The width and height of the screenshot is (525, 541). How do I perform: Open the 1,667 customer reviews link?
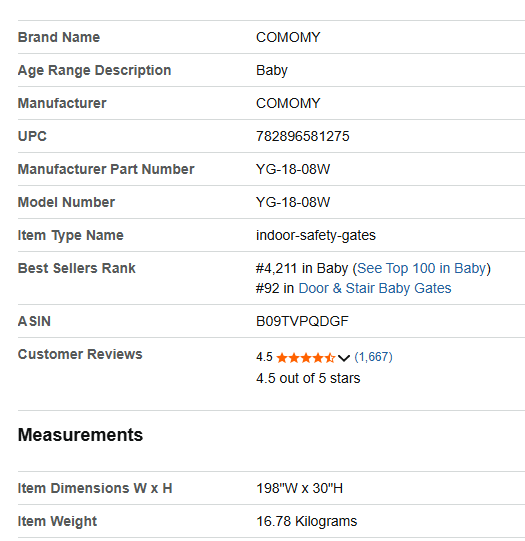click(x=373, y=357)
